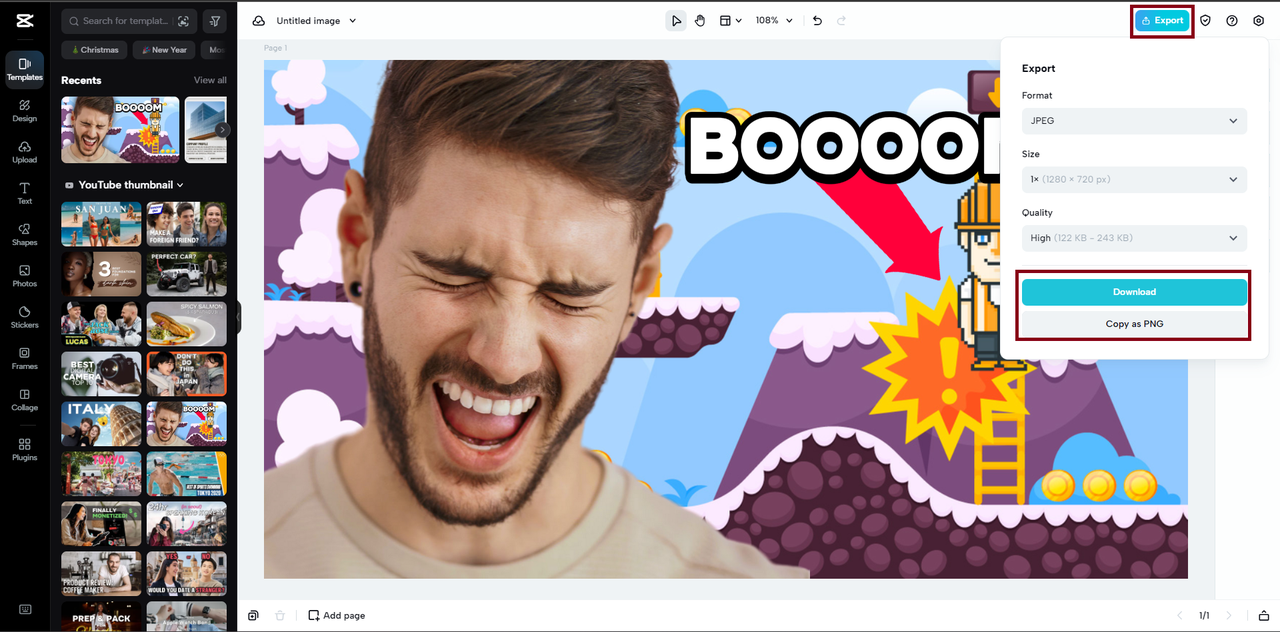1280x632 pixels.
Task: Select the Christmas category chip
Action: click(x=94, y=50)
